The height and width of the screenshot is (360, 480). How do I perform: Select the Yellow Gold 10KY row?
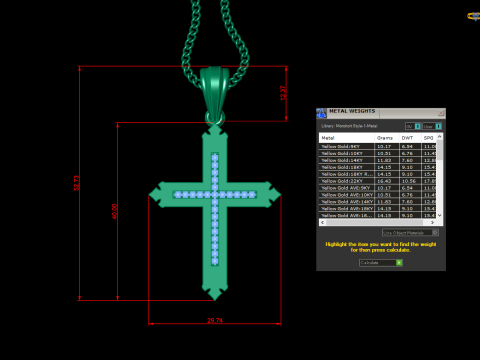[377, 153]
